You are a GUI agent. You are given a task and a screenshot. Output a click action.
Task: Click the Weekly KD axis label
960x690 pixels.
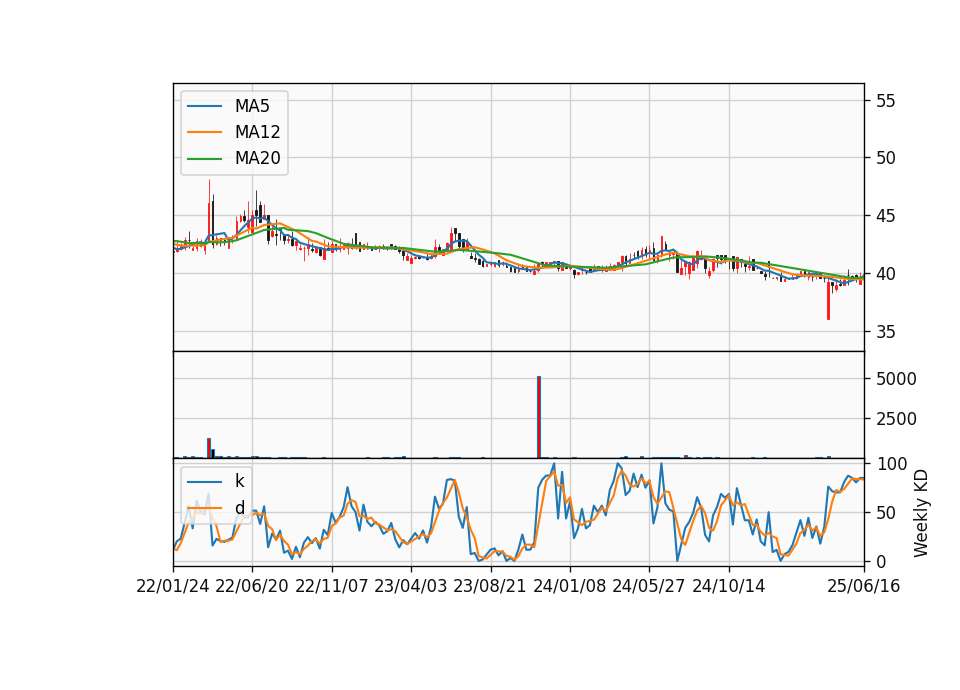(921, 513)
